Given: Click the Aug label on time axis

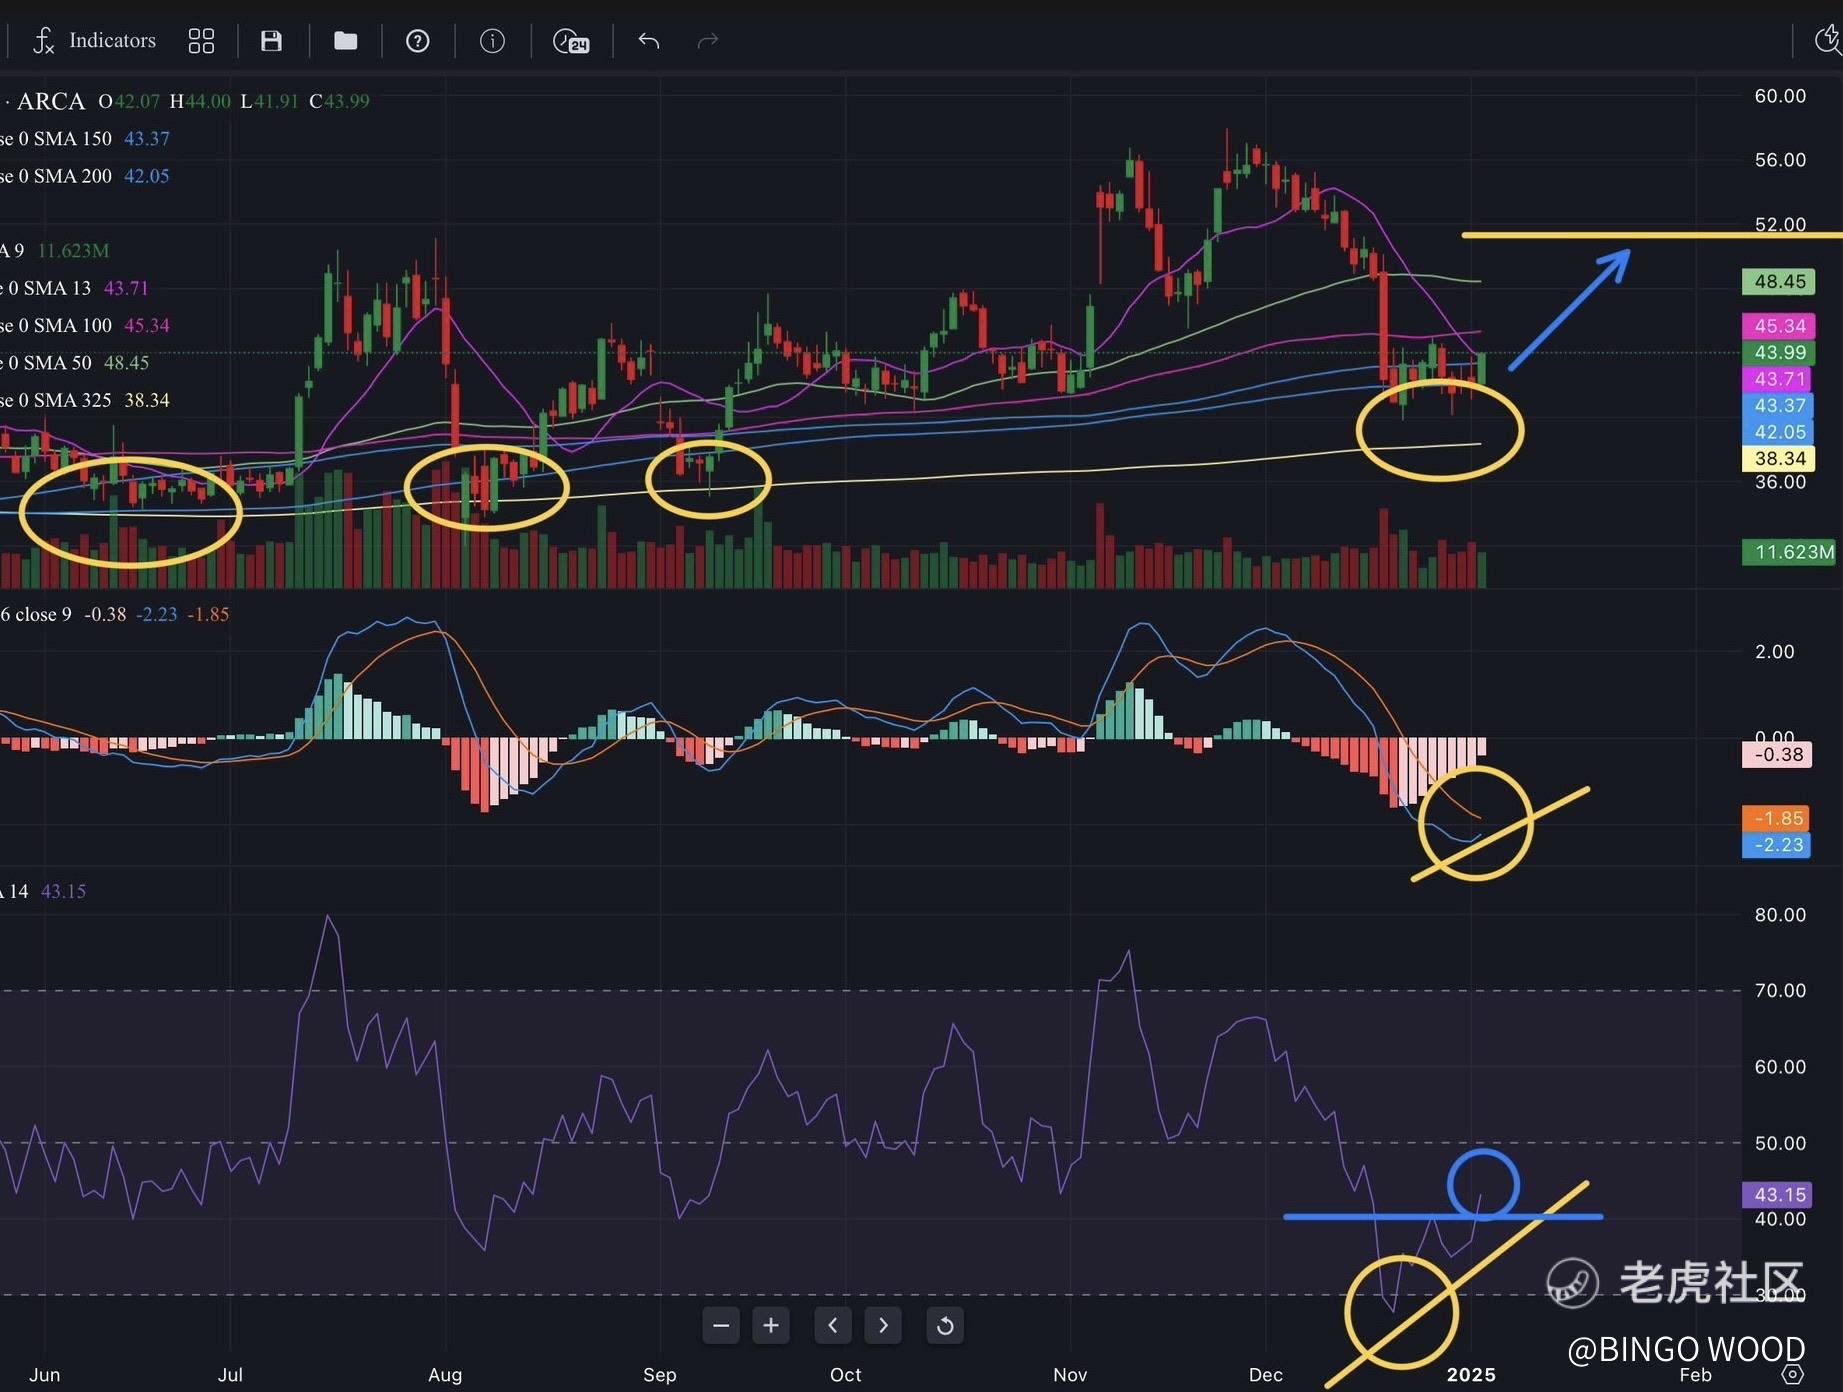Looking at the screenshot, I should [x=445, y=1375].
